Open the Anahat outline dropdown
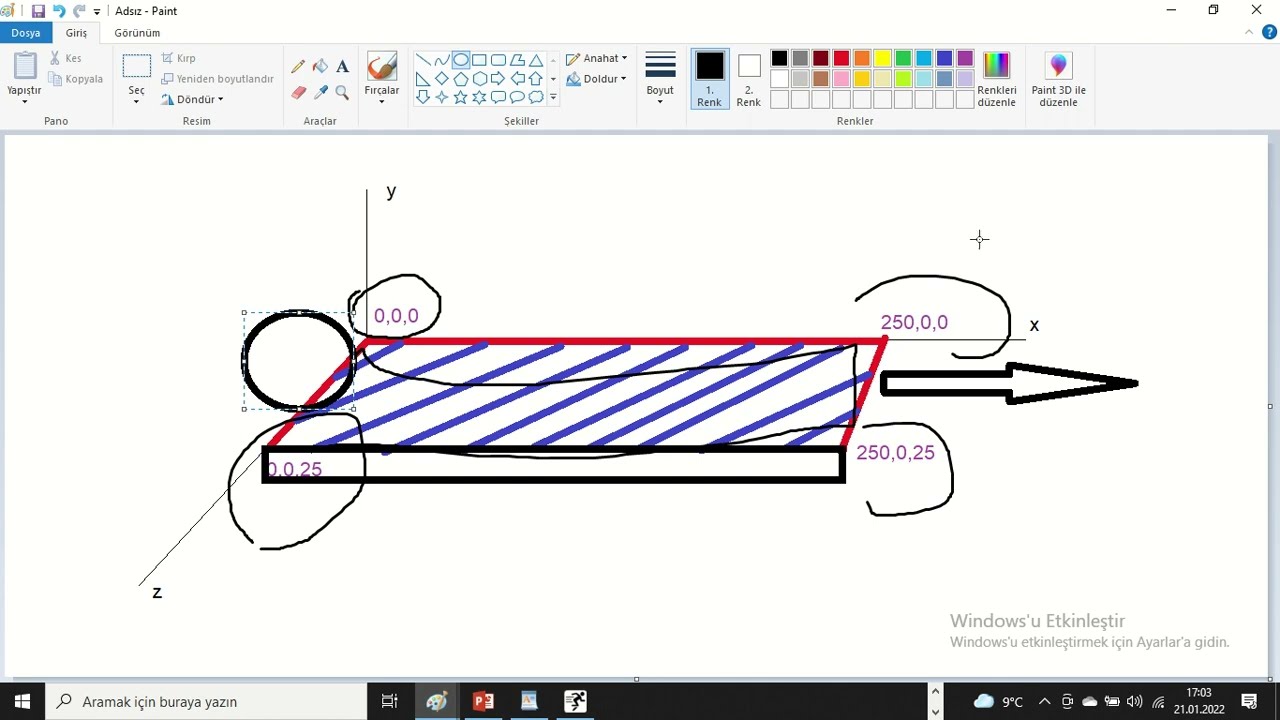Screen dimensions: 1280x720 [x=596, y=59]
